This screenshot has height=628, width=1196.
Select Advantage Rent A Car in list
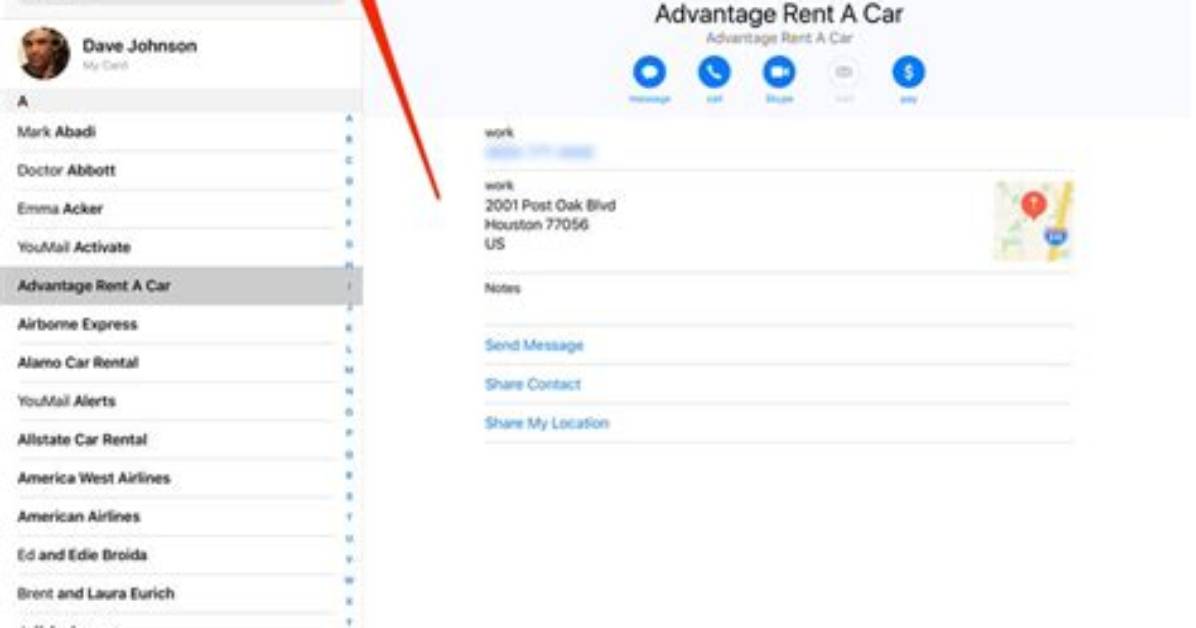point(181,285)
